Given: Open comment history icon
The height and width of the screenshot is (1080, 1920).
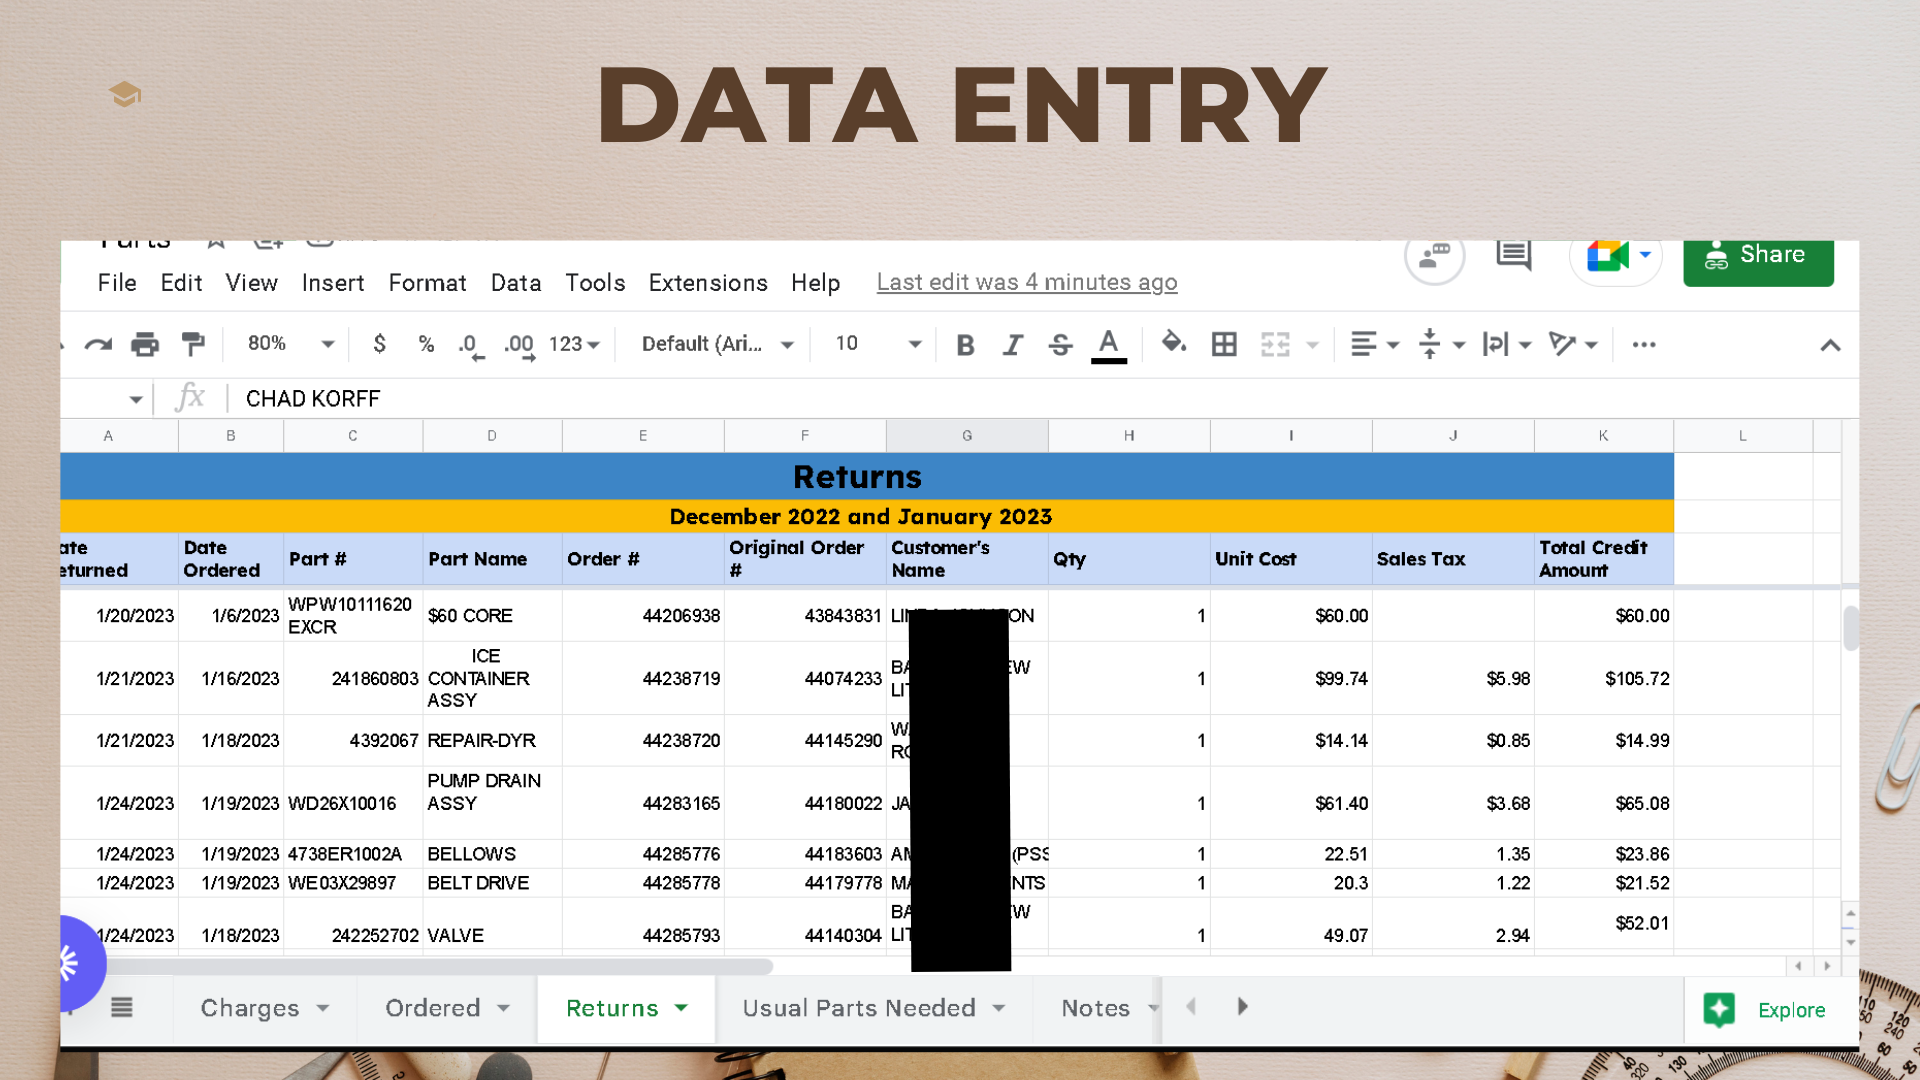Looking at the screenshot, I should [1513, 256].
